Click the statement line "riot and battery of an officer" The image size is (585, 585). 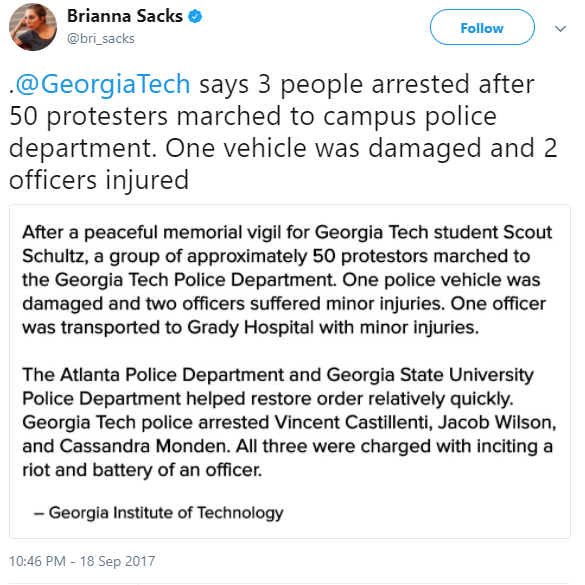(x=142, y=470)
